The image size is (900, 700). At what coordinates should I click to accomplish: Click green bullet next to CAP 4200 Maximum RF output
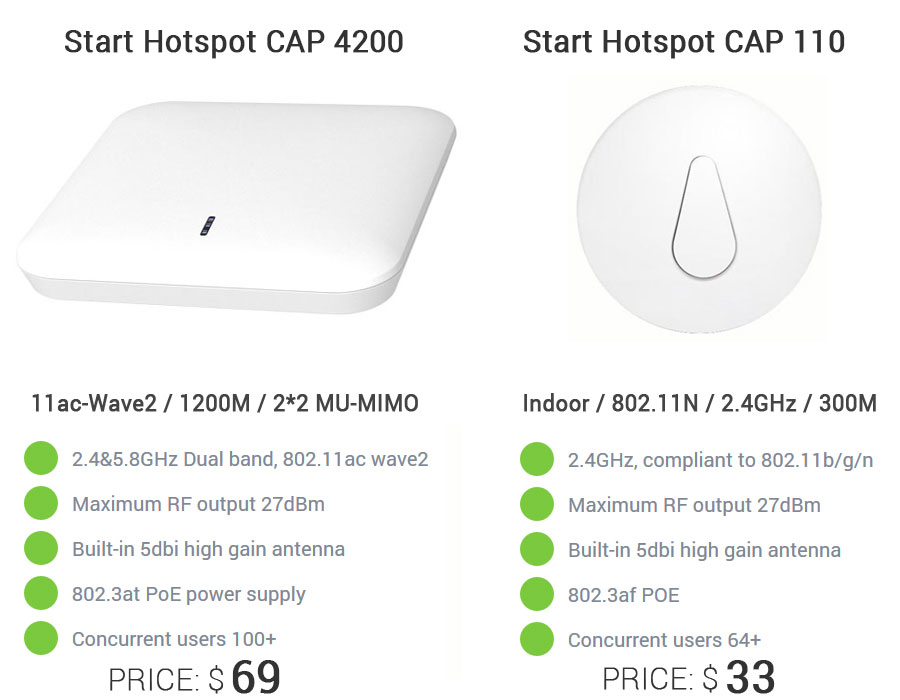coord(41,503)
